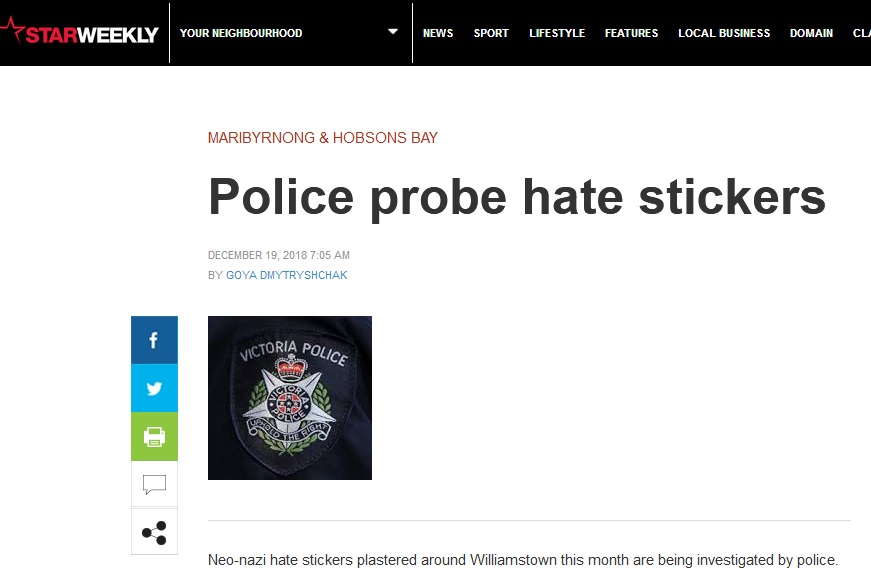Open the Features menu

click(631, 33)
